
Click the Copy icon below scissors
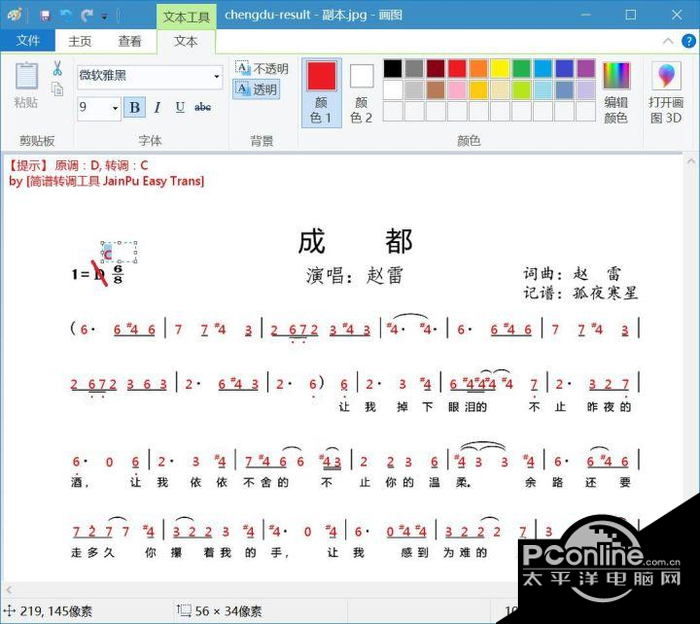pyautogui.click(x=57, y=90)
